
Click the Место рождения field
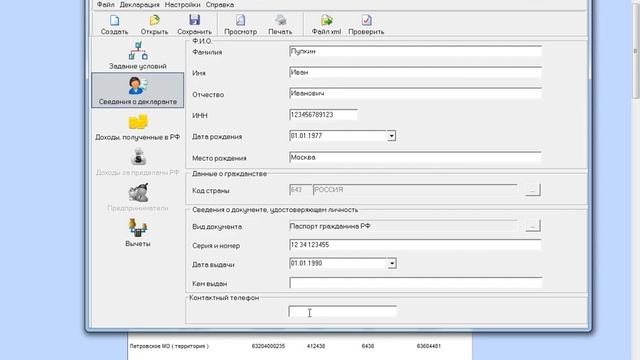point(415,157)
